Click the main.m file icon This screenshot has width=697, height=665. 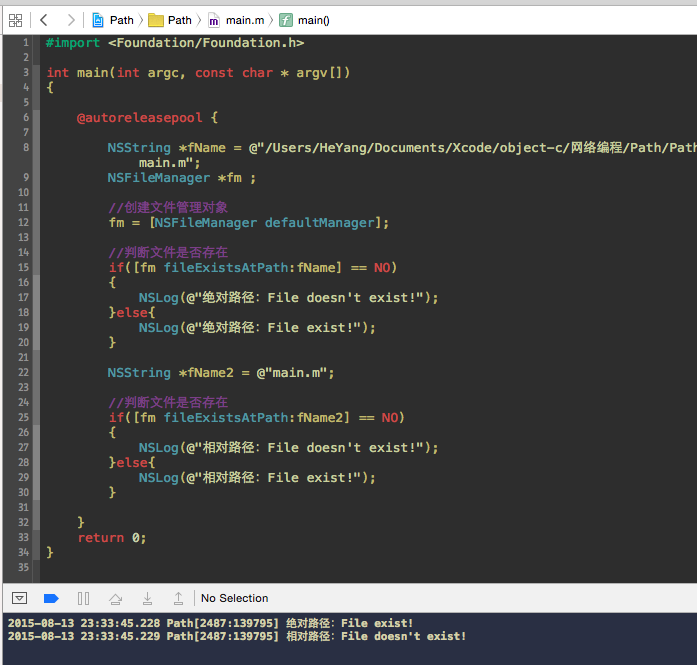pyautogui.click(x=214, y=20)
